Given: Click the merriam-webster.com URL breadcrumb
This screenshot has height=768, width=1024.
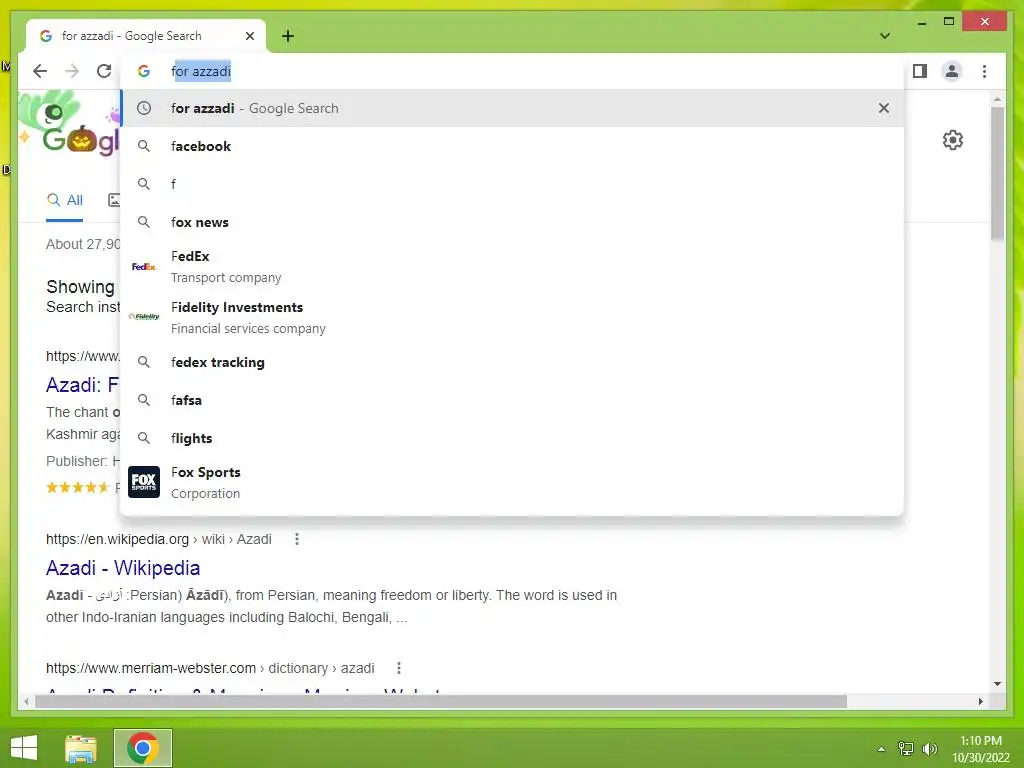Looking at the screenshot, I should tap(210, 667).
